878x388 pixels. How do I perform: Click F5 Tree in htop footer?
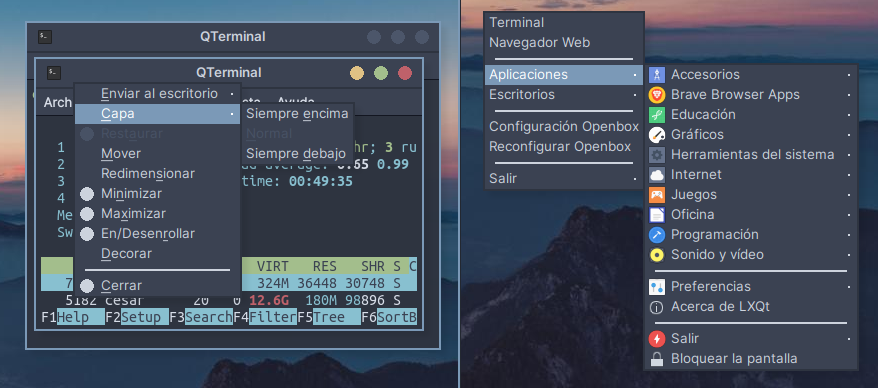point(329,317)
